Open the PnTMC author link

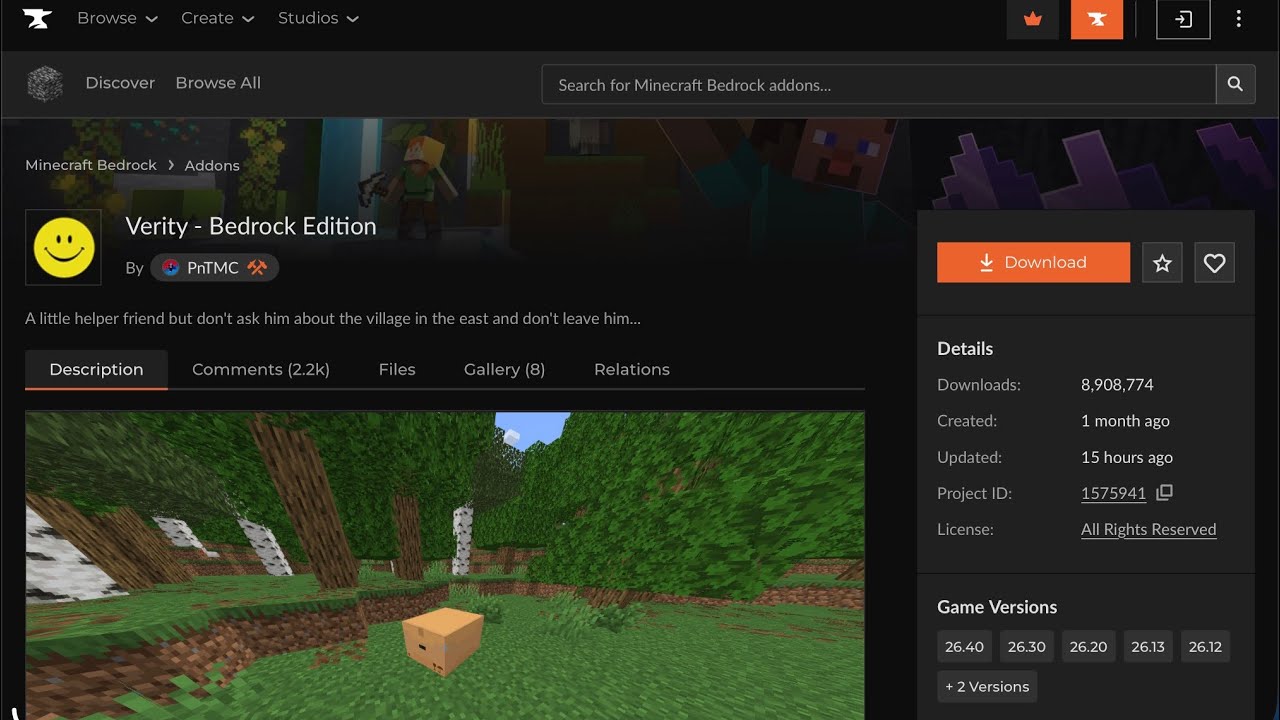(213, 268)
